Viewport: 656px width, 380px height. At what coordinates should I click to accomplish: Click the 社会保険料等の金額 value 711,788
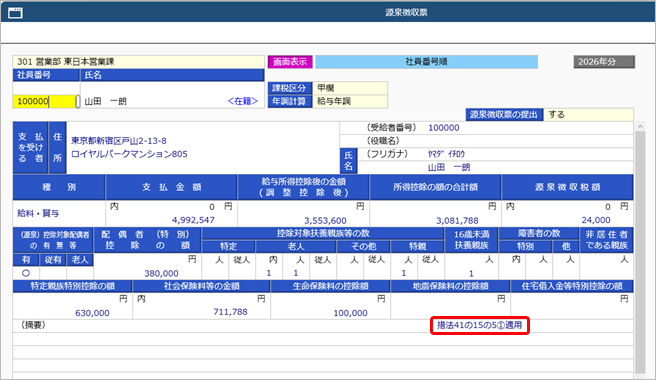[231, 312]
